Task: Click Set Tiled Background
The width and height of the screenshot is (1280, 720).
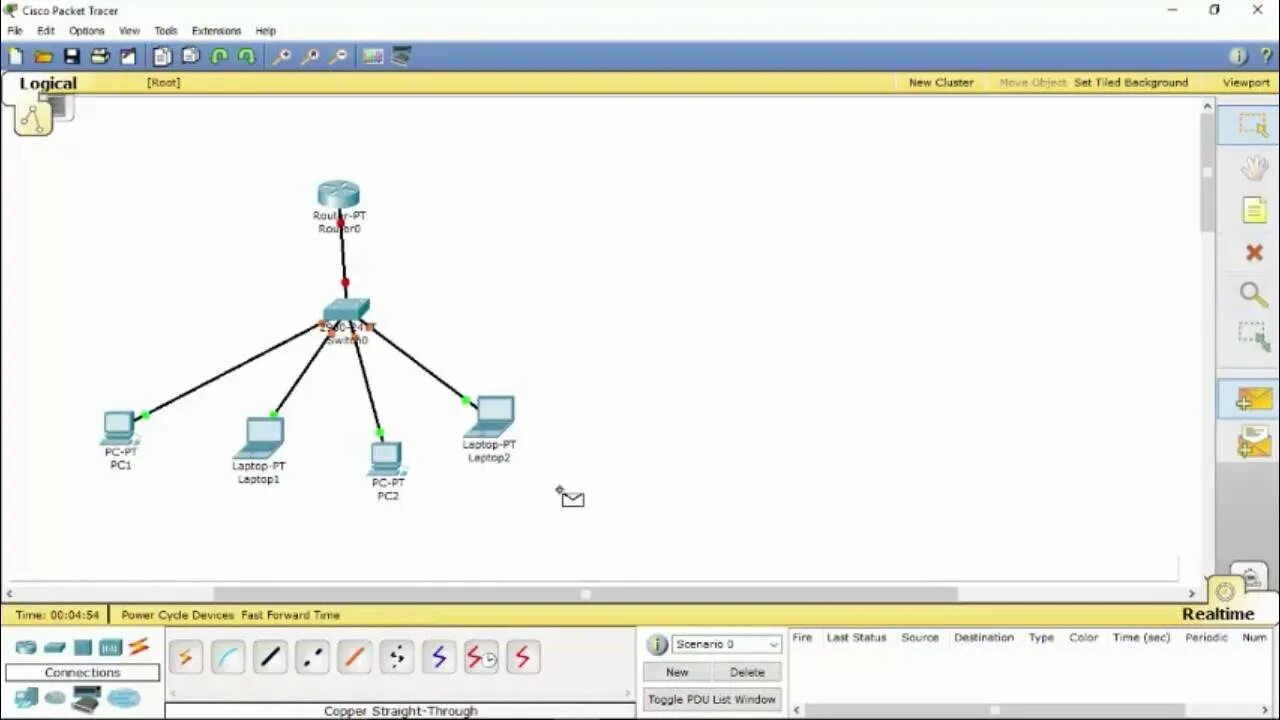Action: pyautogui.click(x=1131, y=83)
